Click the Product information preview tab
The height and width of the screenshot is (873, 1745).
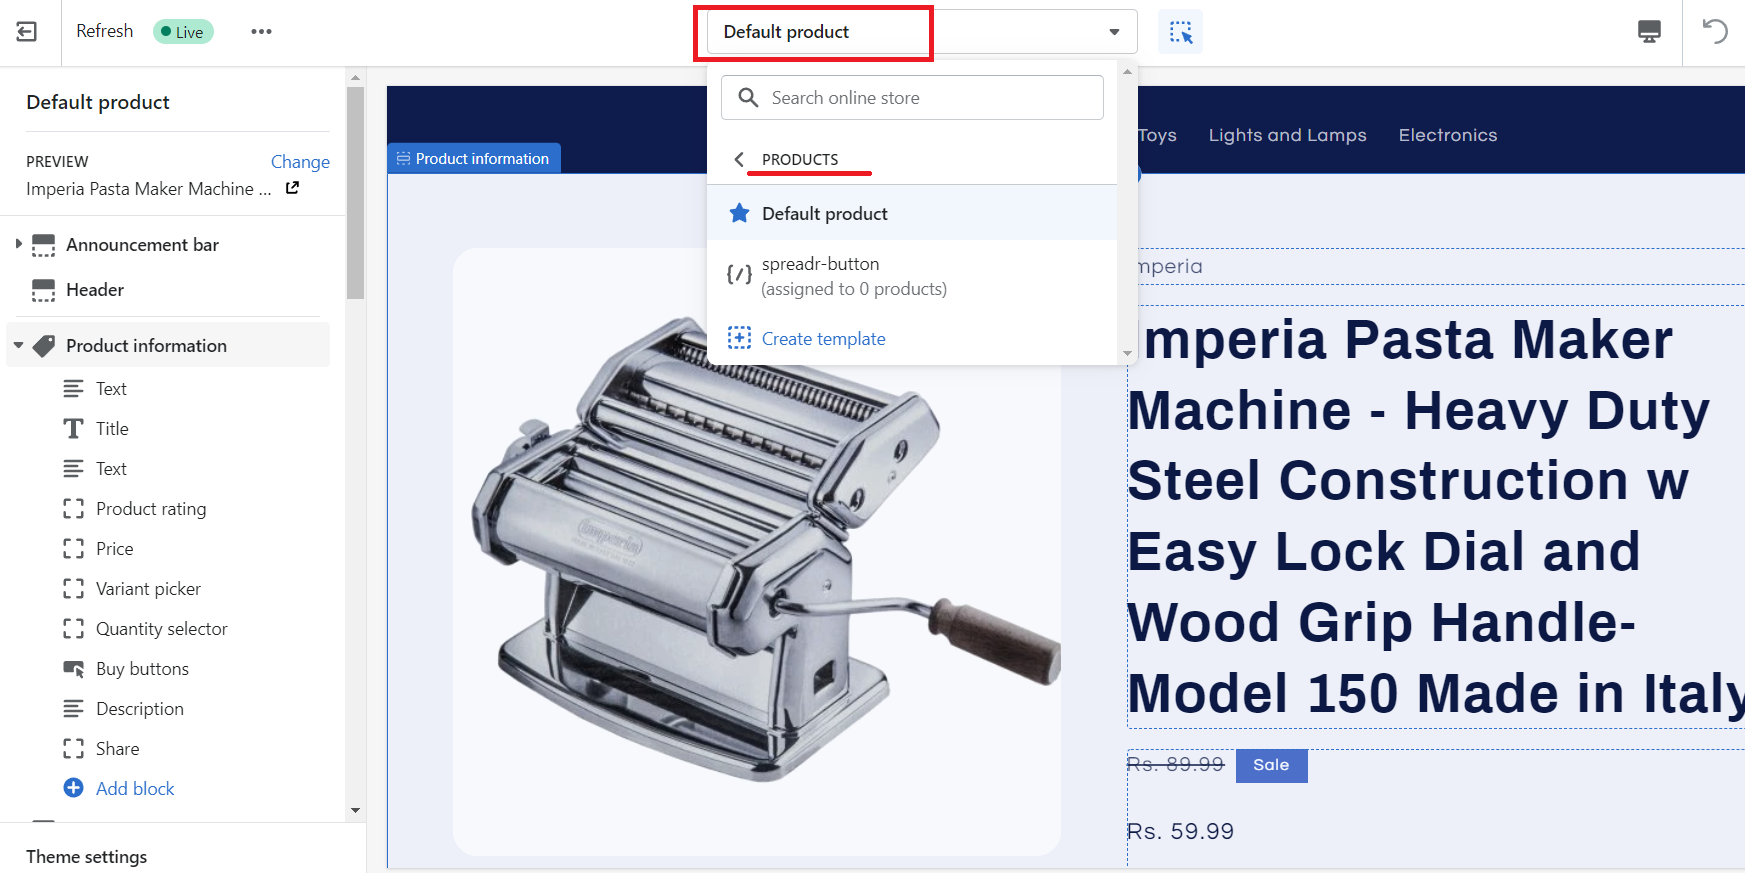(474, 158)
